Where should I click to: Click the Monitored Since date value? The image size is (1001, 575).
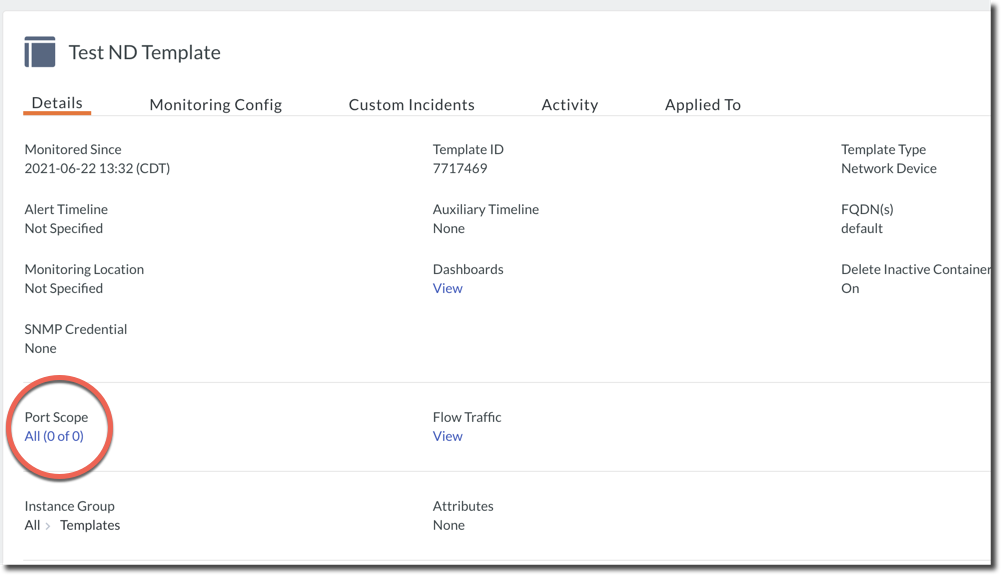pyautogui.click(x=97, y=168)
